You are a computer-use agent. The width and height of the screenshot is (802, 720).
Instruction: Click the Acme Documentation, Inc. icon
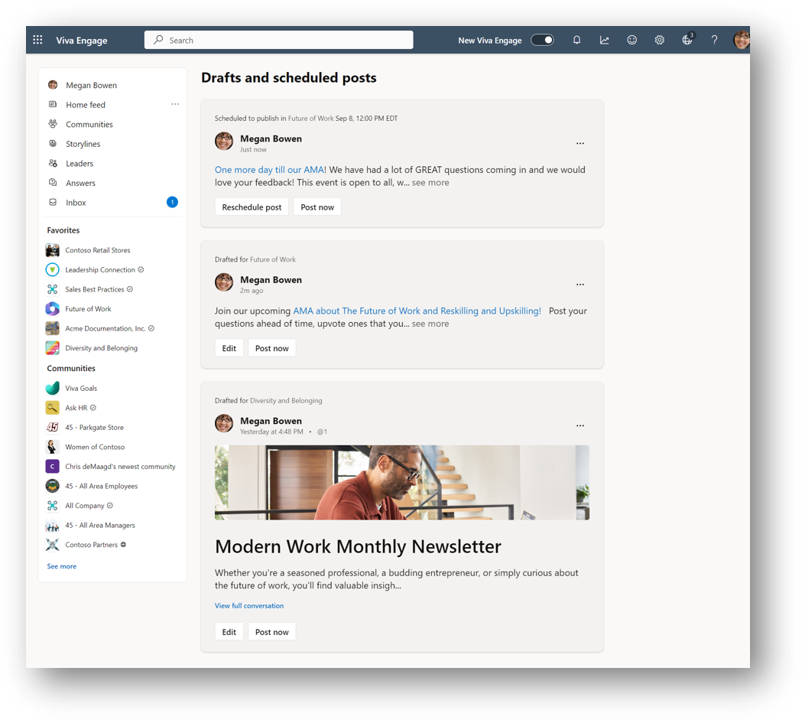pyautogui.click(x=52, y=328)
